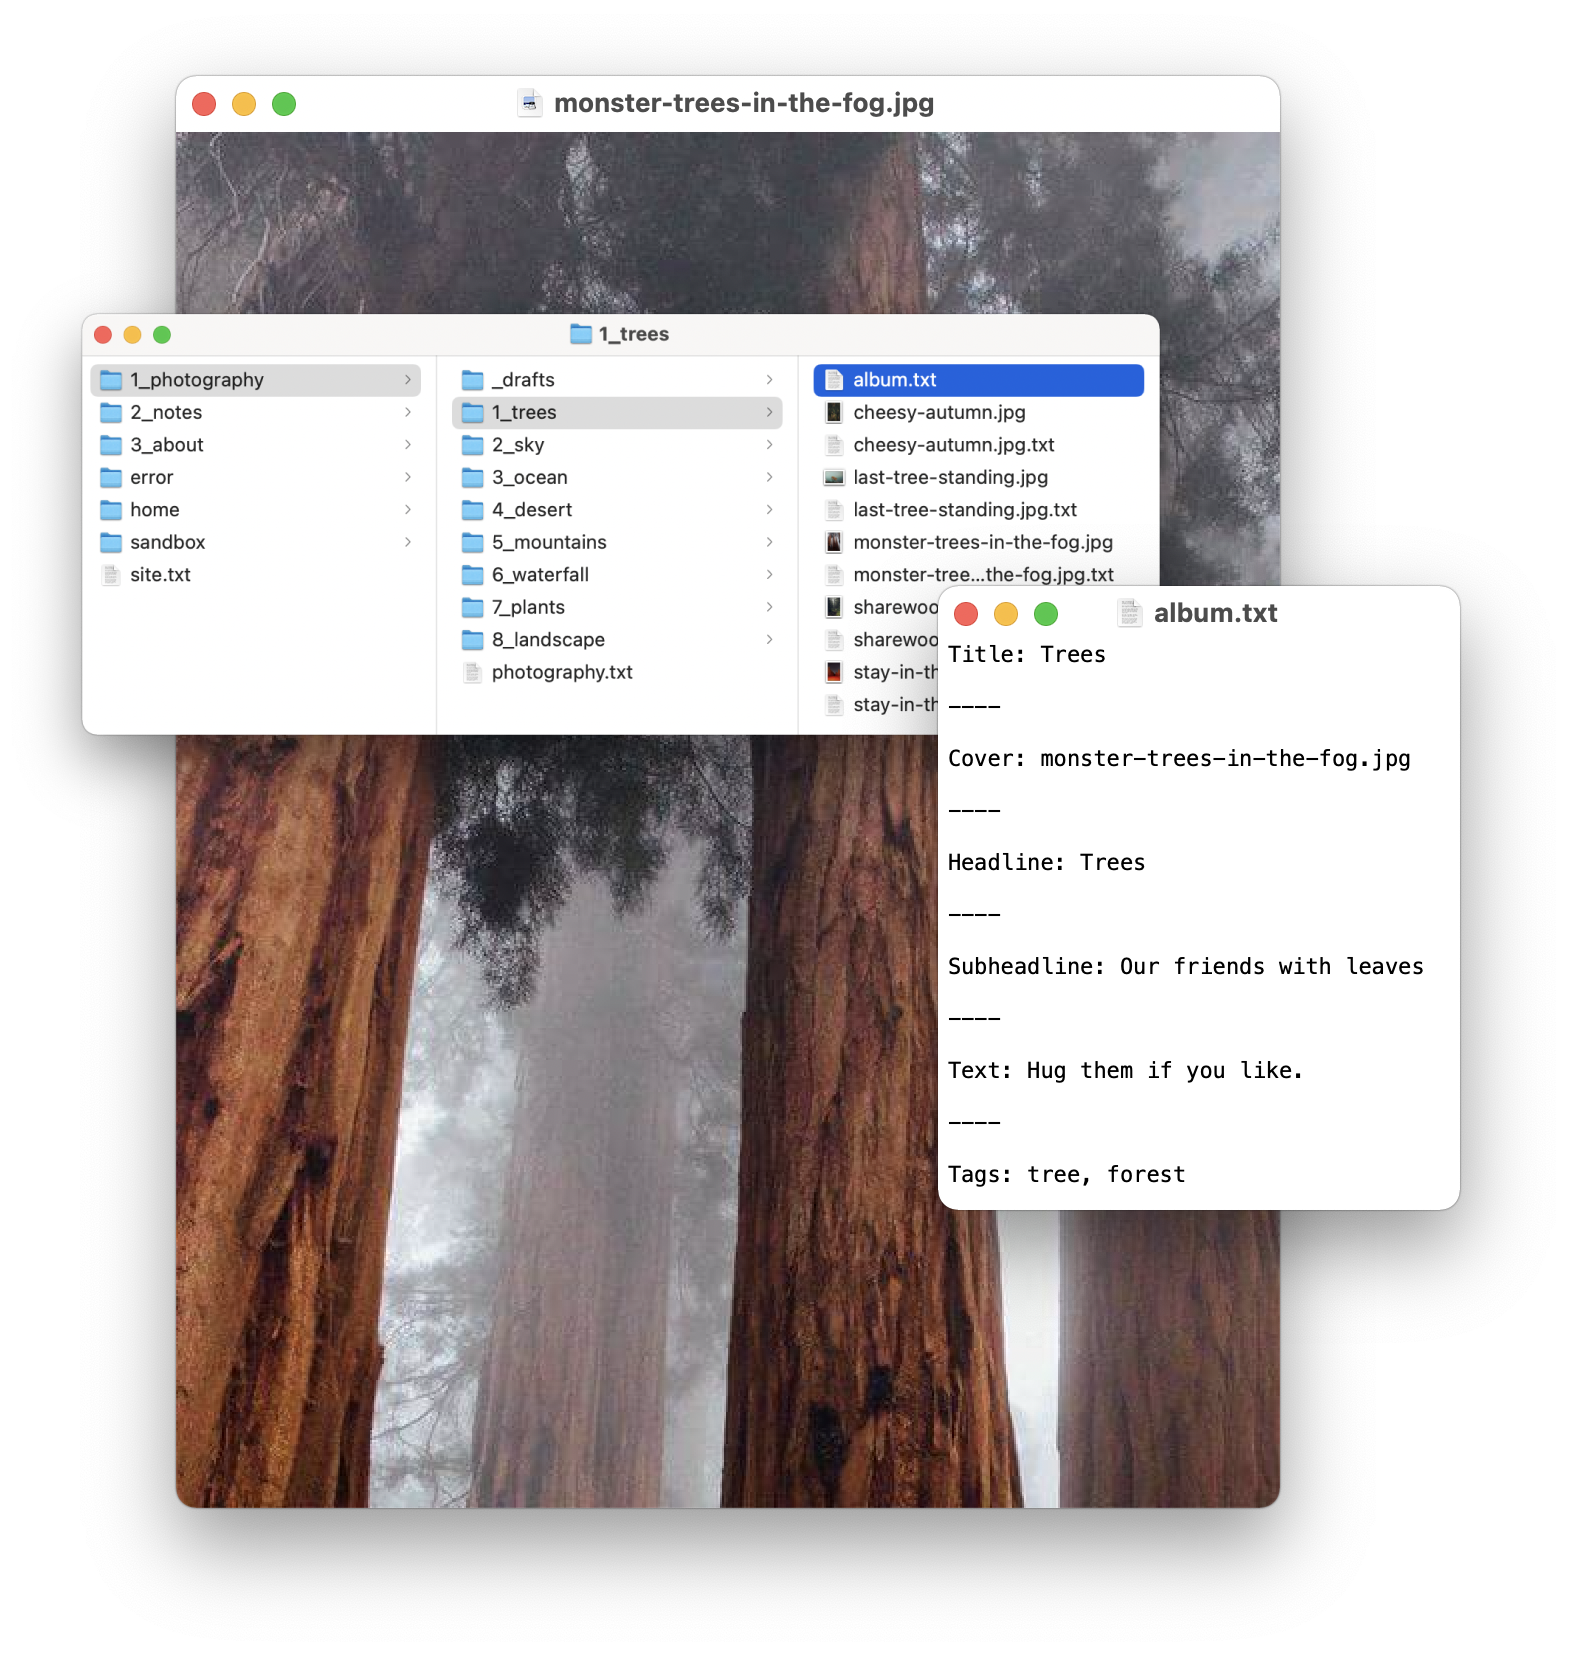Expand the 1_photography folder chevron
Viewport: 1572px width, 1656px height.
click(x=408, y=380)
